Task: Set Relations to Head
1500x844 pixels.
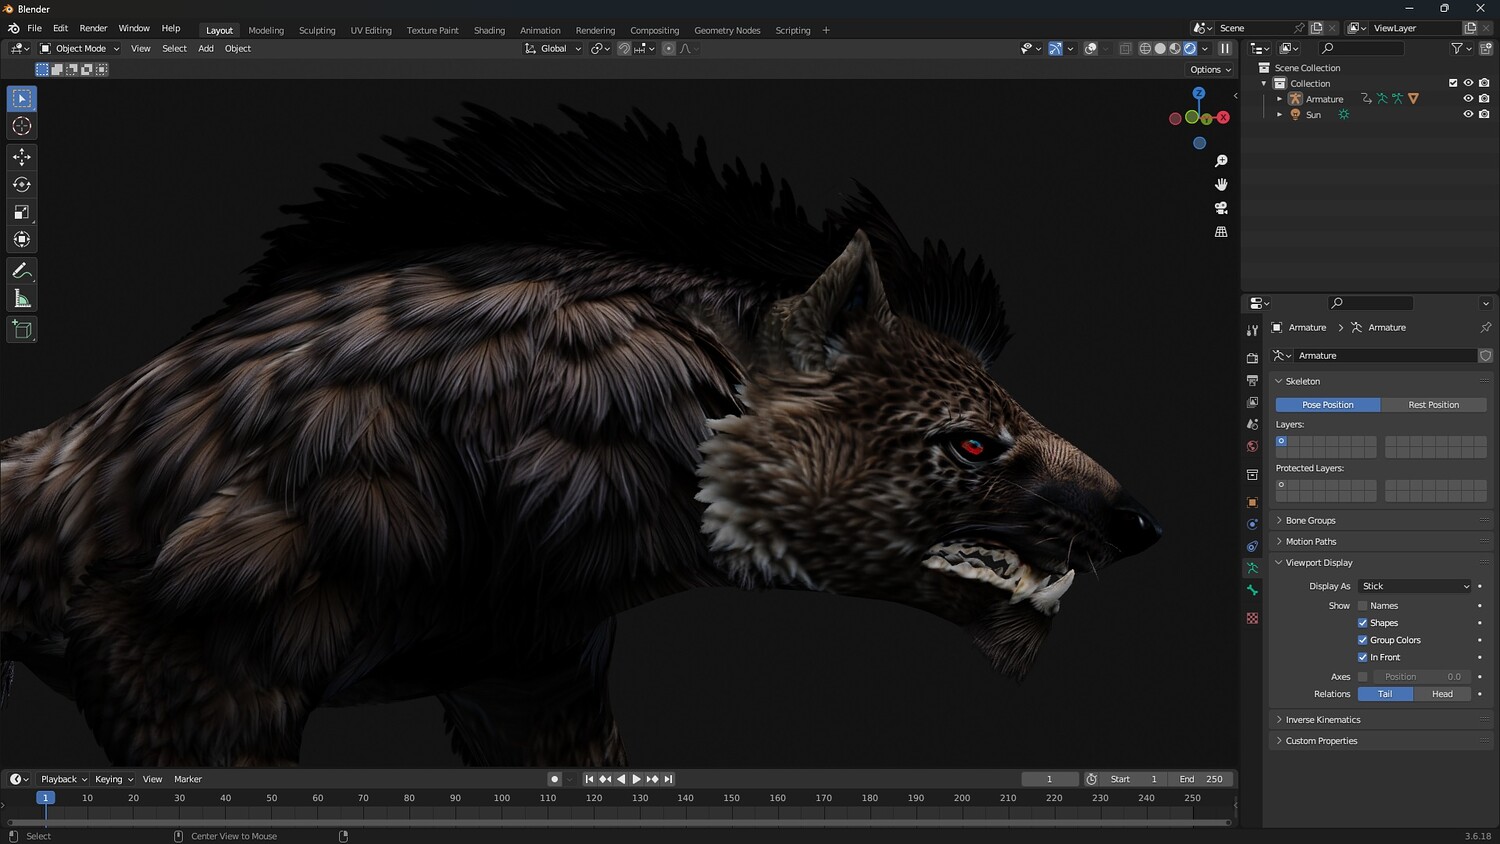Action: (x=1442, y=694)
